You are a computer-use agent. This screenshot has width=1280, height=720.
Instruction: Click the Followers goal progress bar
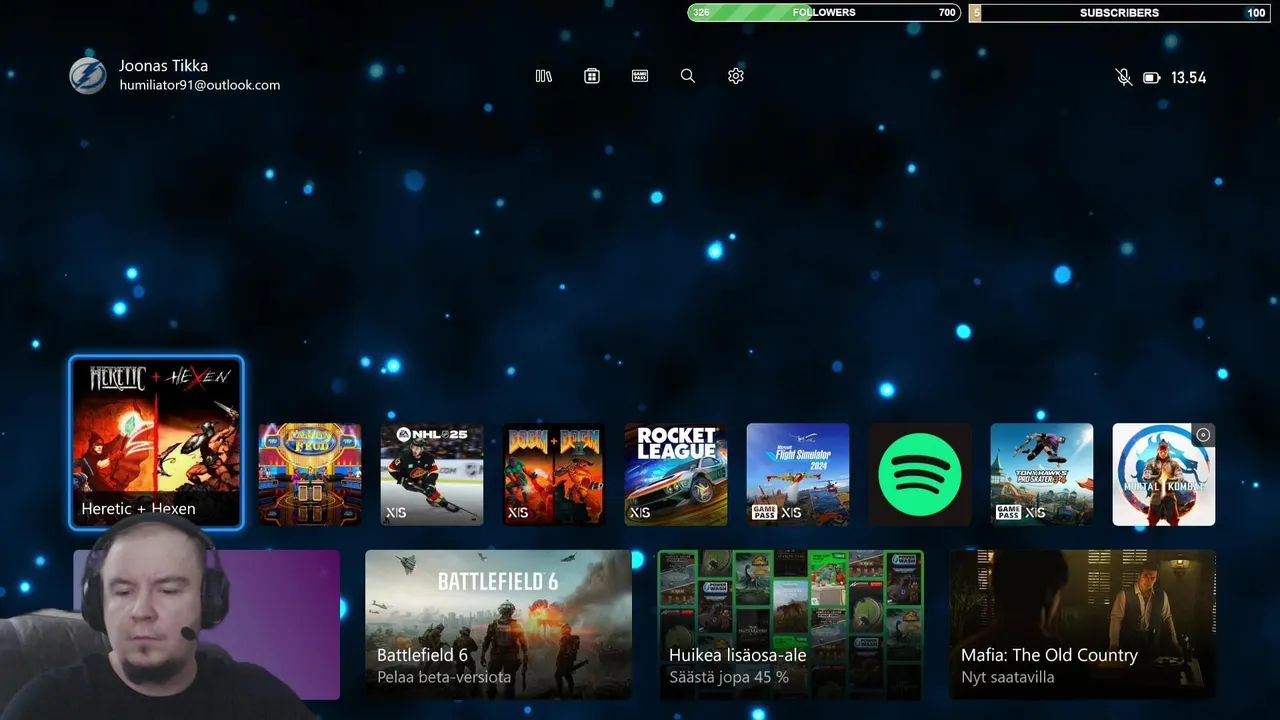click(x=824, y=13)
